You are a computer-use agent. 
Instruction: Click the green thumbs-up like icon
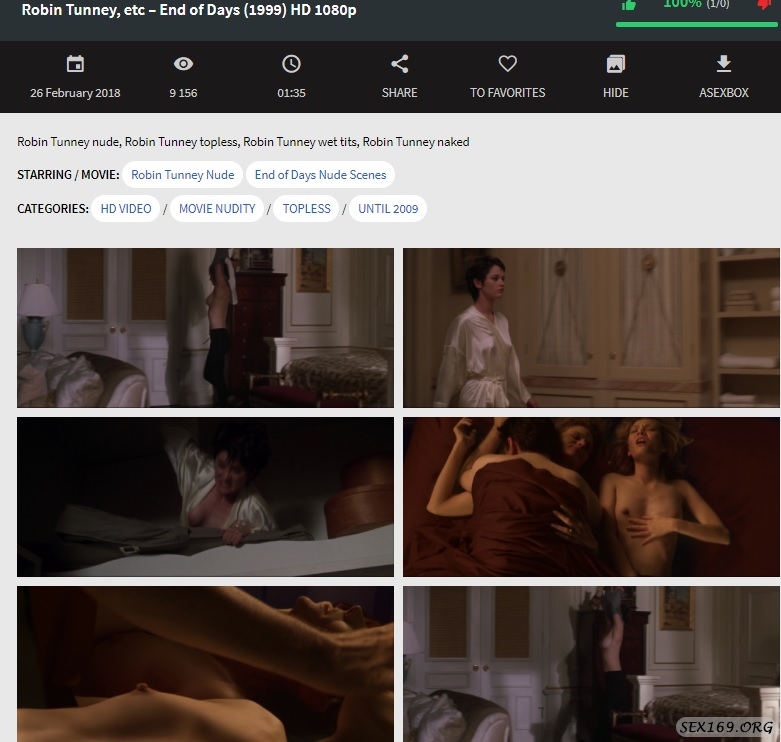[629, 5]
